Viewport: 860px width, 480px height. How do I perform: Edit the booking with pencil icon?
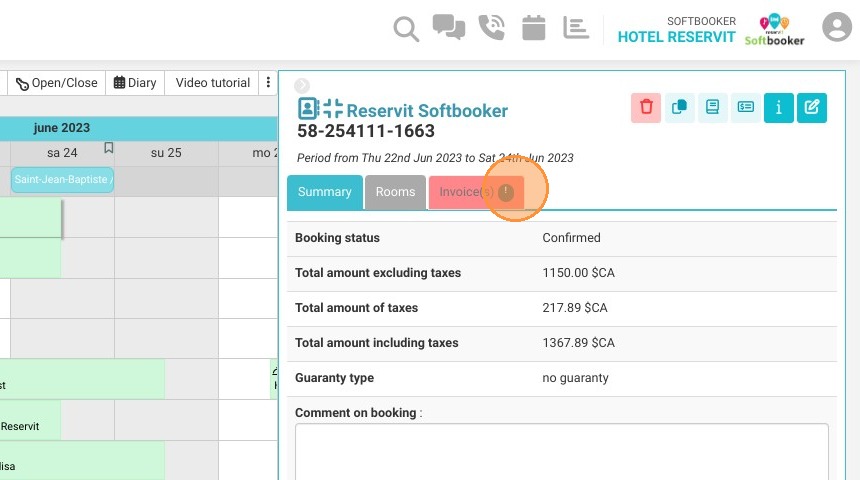point(812,108)
